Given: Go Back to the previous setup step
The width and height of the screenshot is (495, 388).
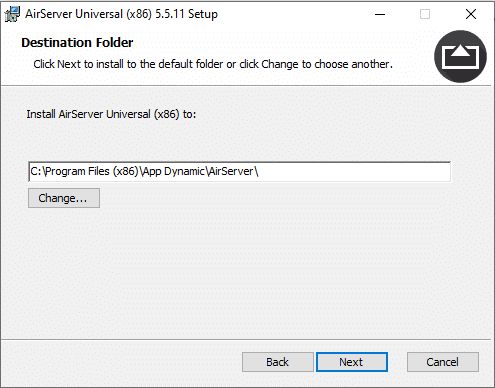Looking at the screenshot, I should (278, 362).
